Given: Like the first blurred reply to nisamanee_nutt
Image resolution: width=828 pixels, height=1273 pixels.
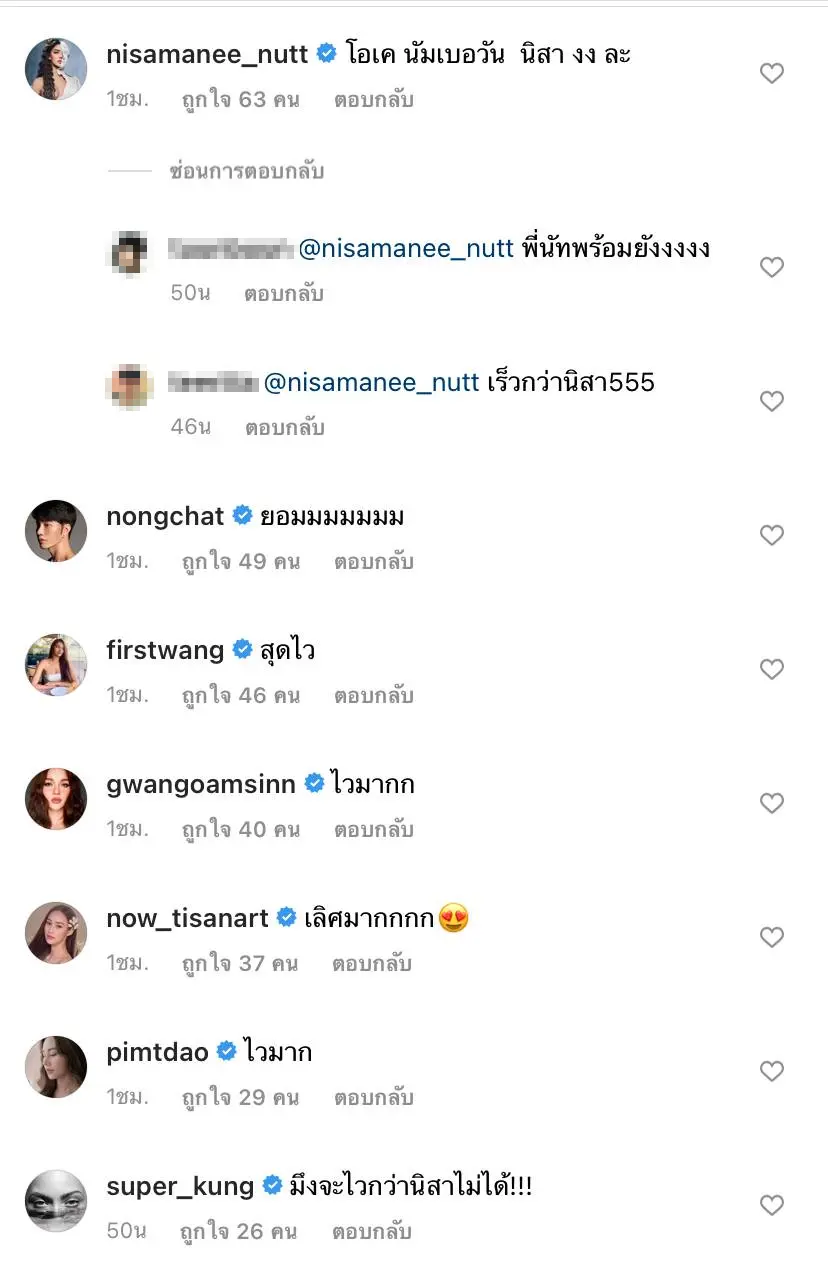Looking at the screenshot, I should coord(771,267).
